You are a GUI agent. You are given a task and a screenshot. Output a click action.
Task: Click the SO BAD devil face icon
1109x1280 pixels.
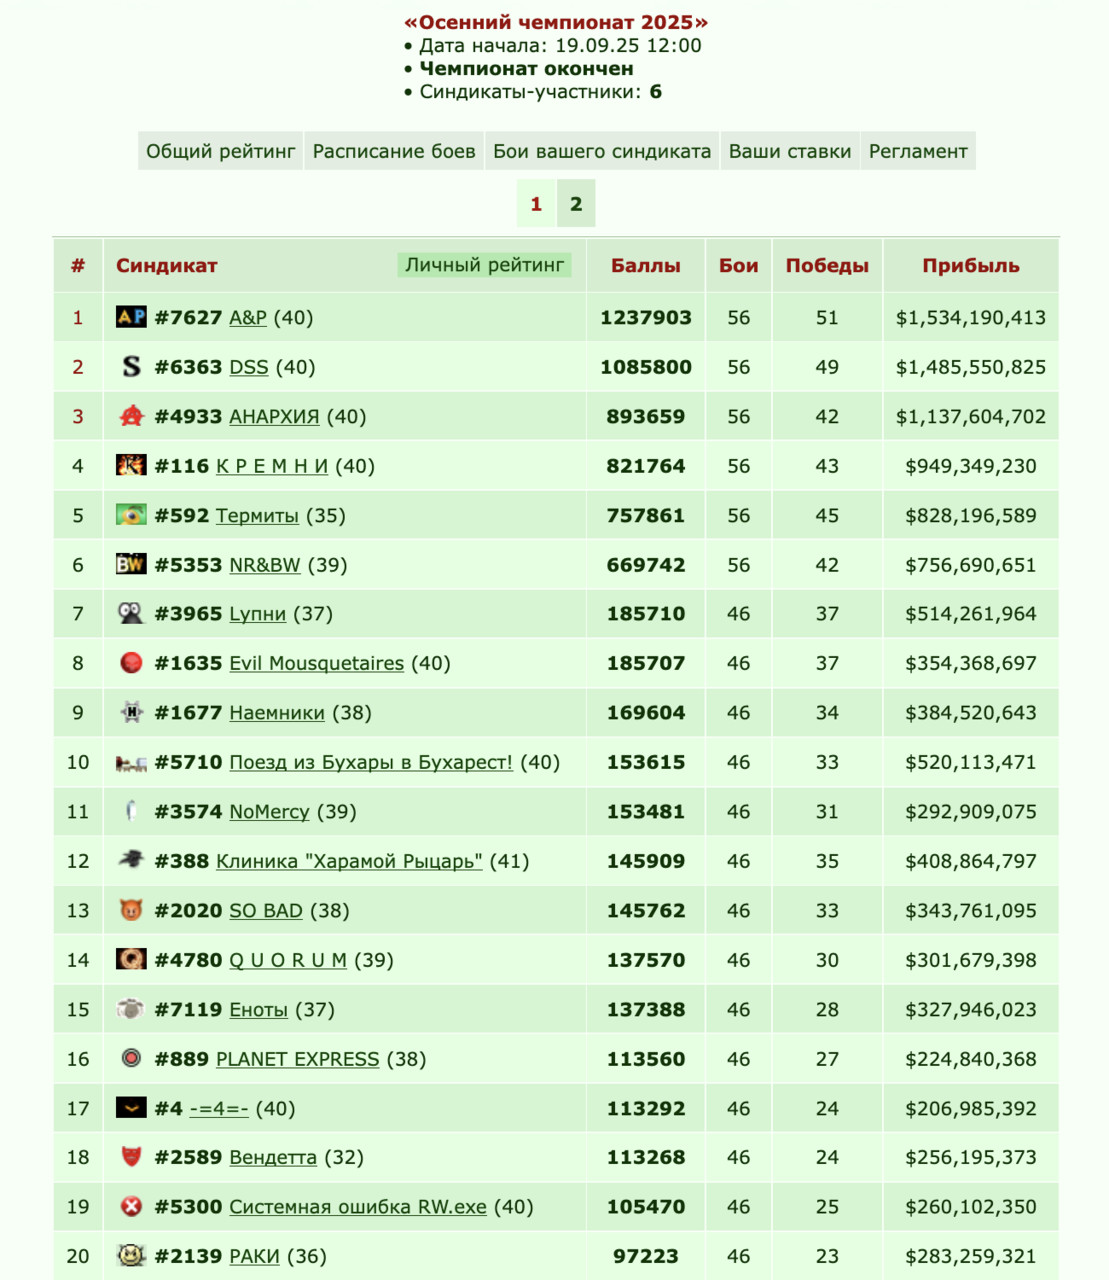click(x=131, y=910)
